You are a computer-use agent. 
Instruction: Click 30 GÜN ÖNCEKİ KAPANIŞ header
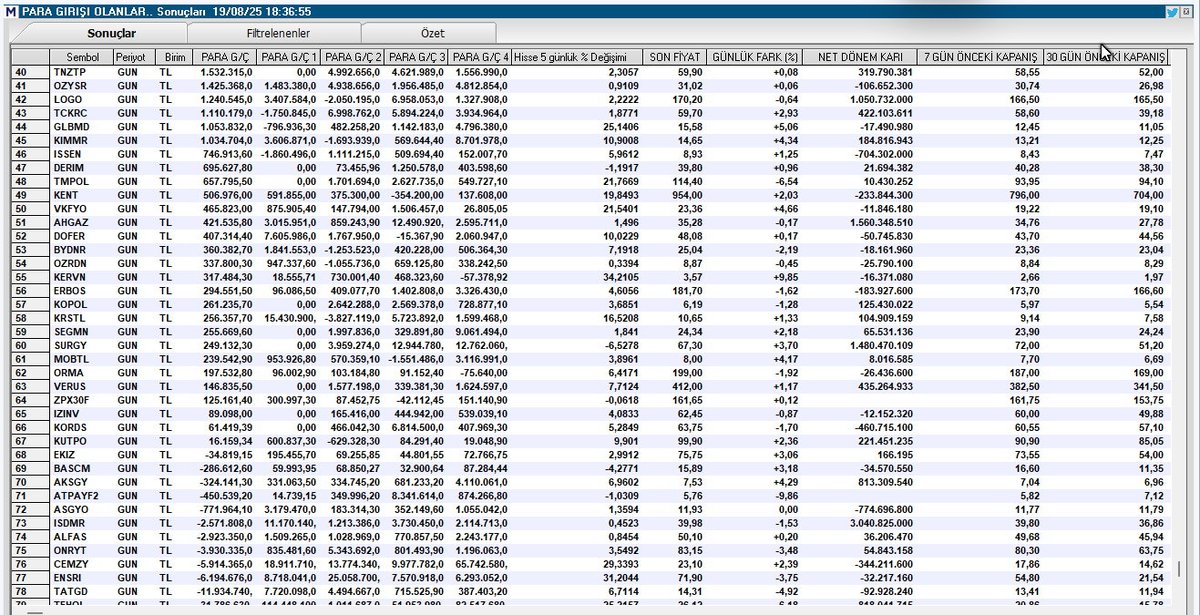[1106, 57]
